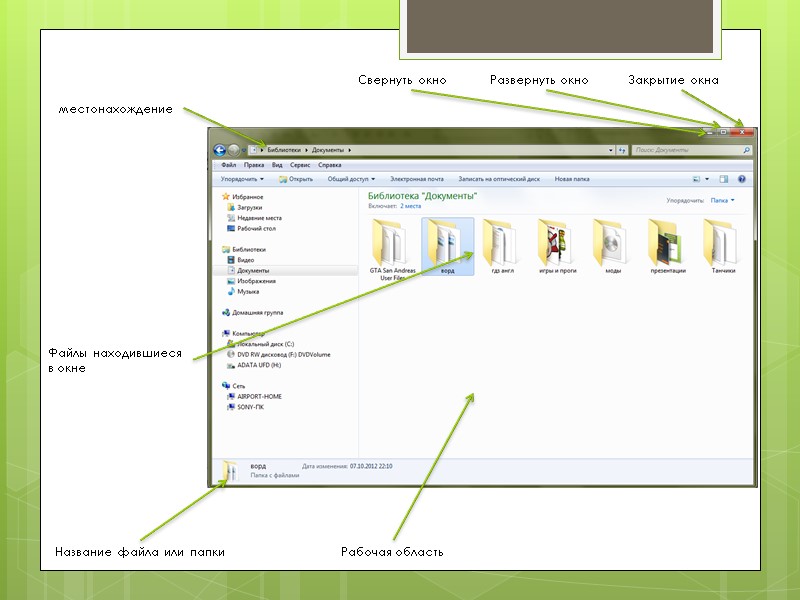The height and width of the screenshot is (600, 800).
Task: Open the view options dropdown arrow
Action: pos(707,179)
